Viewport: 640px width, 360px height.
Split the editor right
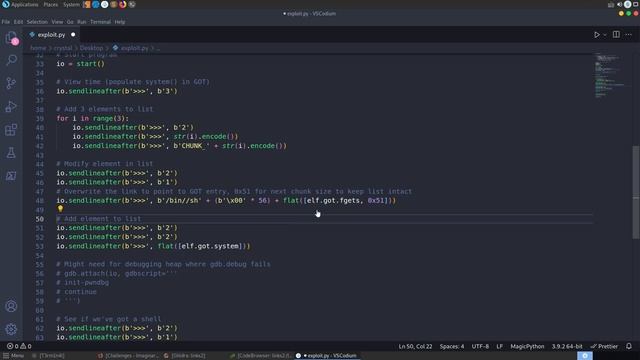pyautogui.click(x=616, y=35)
